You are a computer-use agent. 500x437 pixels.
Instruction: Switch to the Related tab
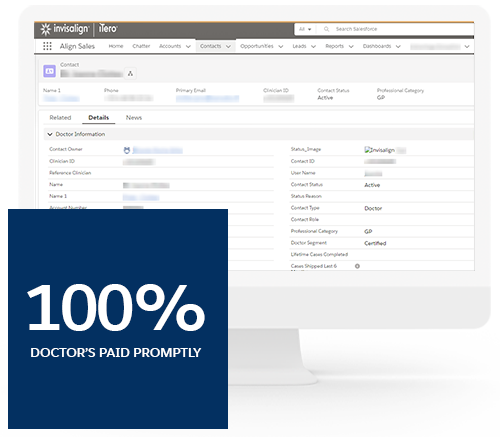[60, 117]
